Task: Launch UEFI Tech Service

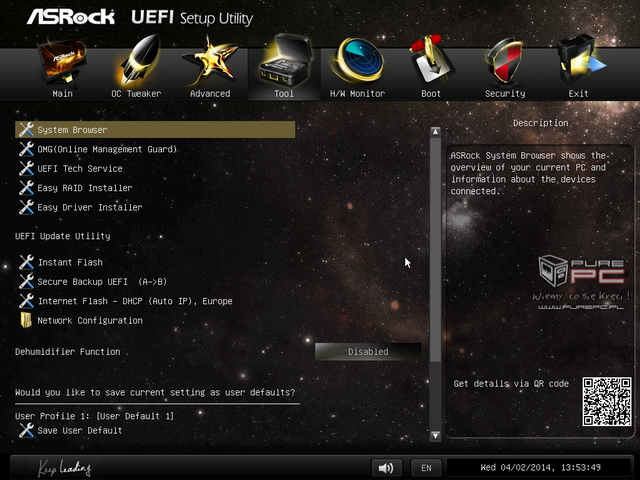Action: coord(80,169)
